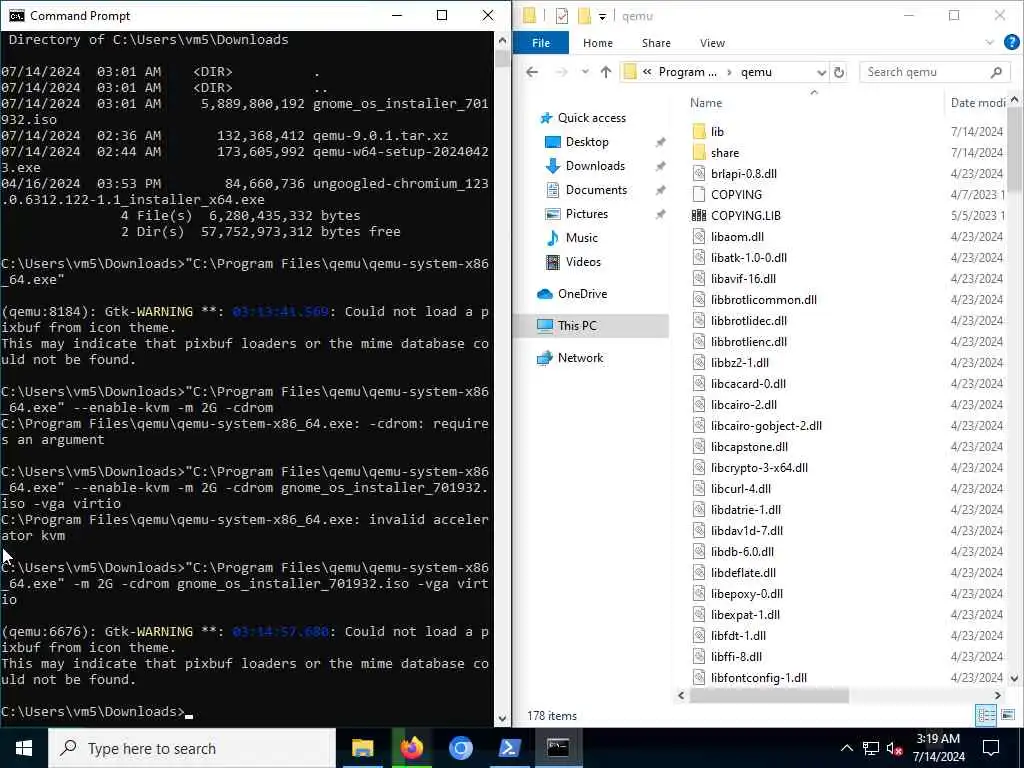Sort files by Date modified column
The width and height of the screenshot is (1024, 768).
point(977,103)
